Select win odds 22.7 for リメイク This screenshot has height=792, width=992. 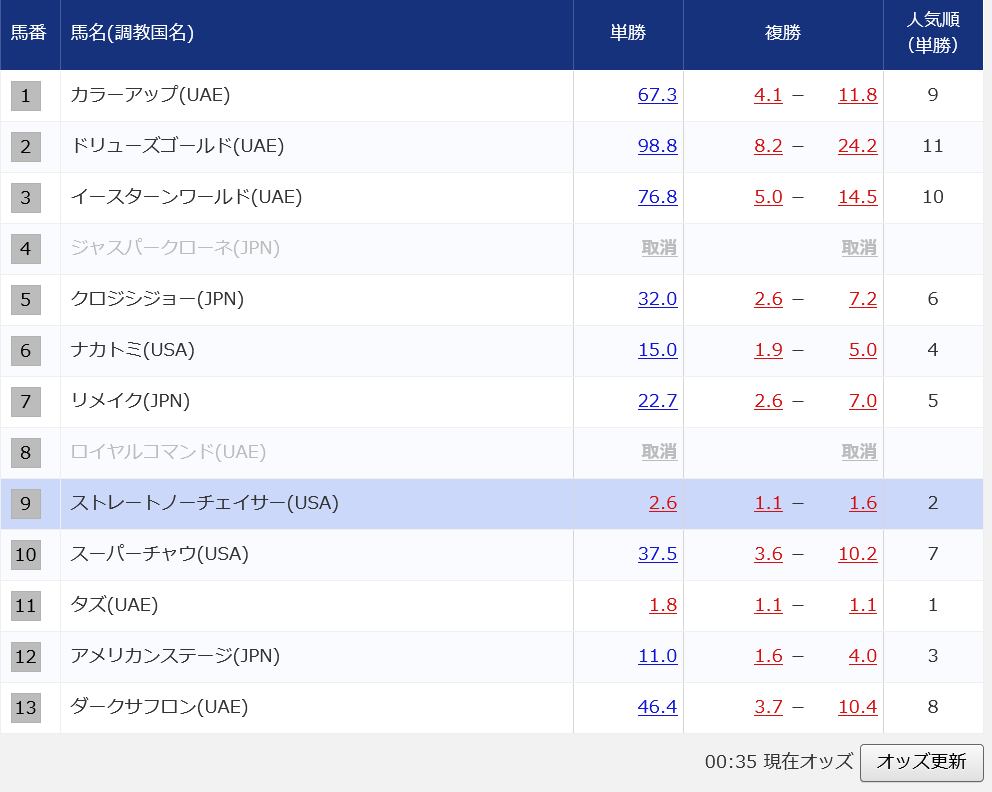pos(657,402)
